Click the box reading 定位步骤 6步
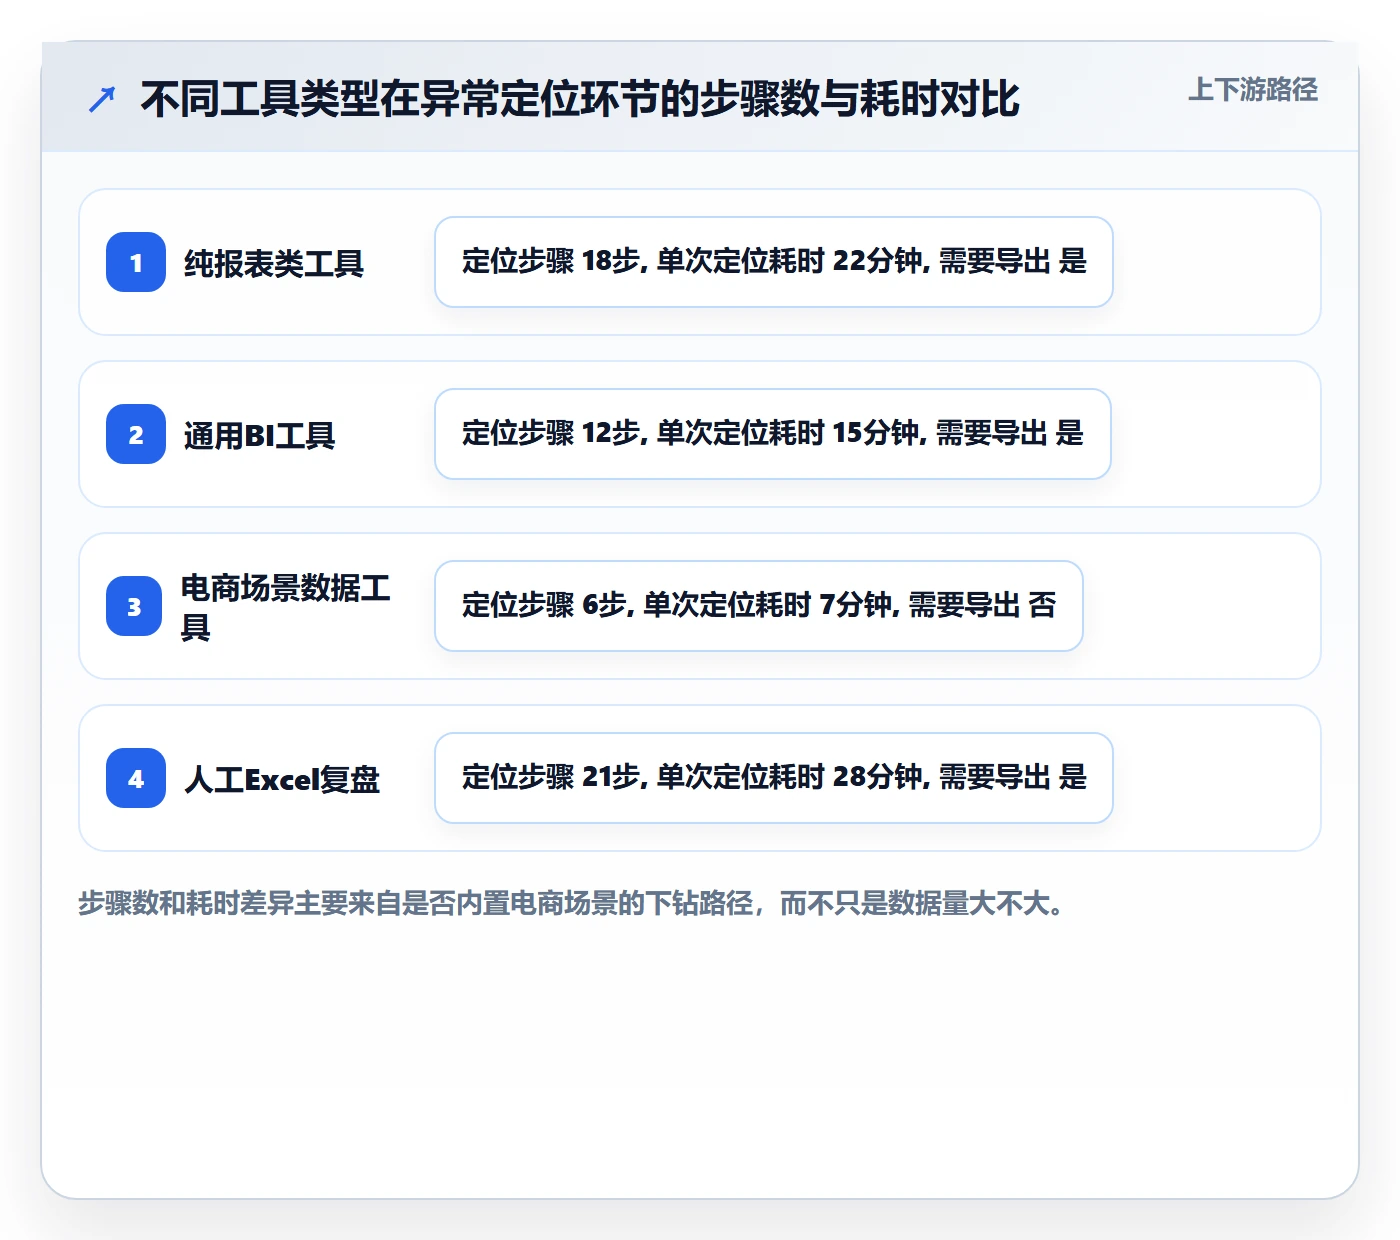This screenshot has height=1240, width=1400. 759,606
